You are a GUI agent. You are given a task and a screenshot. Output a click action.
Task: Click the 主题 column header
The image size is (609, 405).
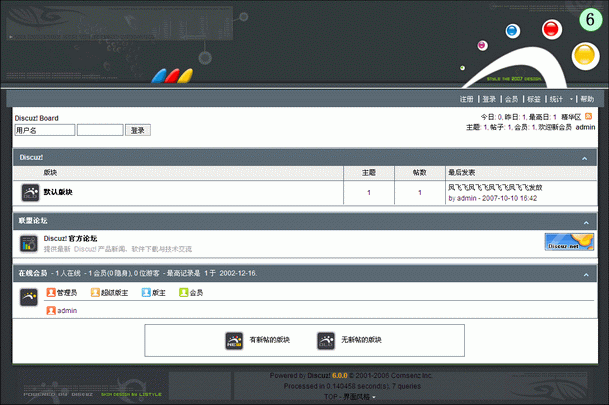tap(369, 173)
